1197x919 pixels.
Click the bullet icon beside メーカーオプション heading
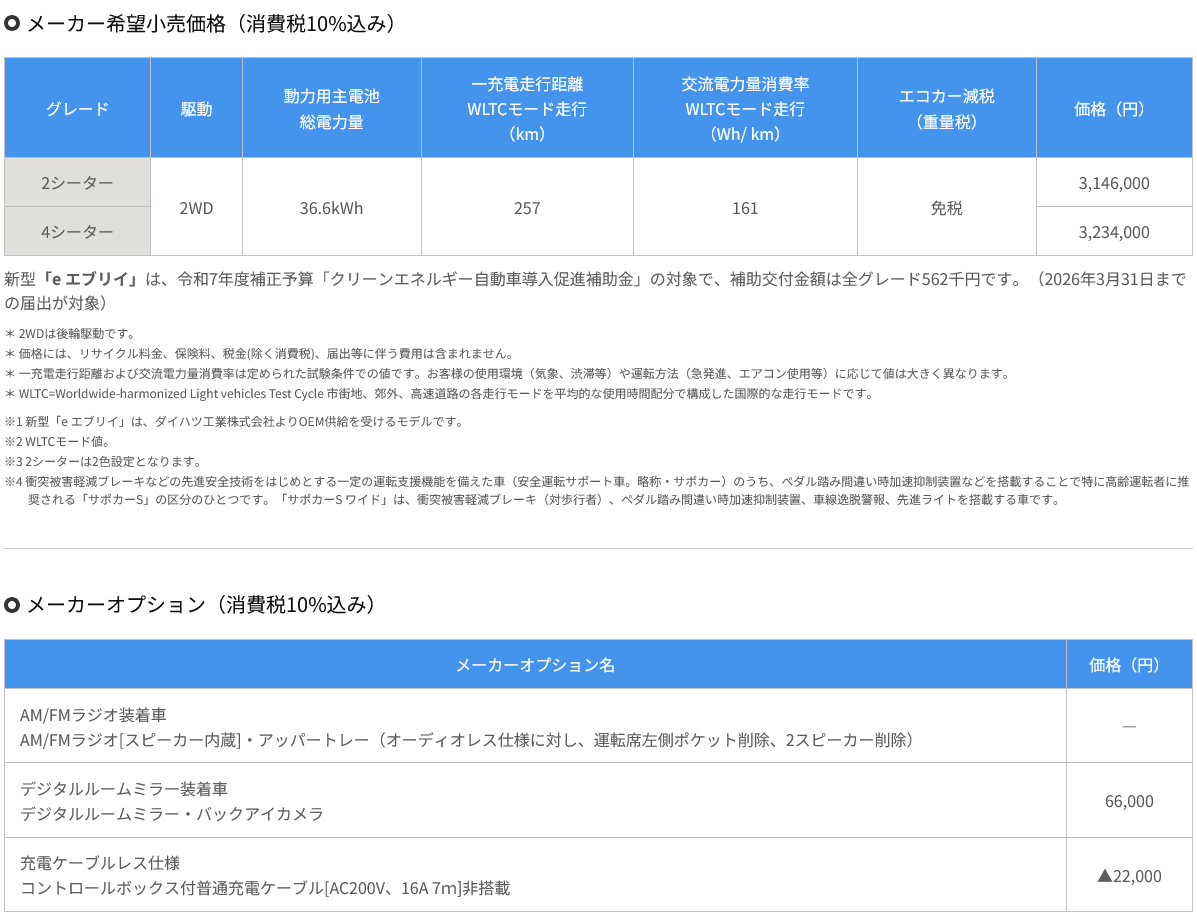[x=12, y=605]
